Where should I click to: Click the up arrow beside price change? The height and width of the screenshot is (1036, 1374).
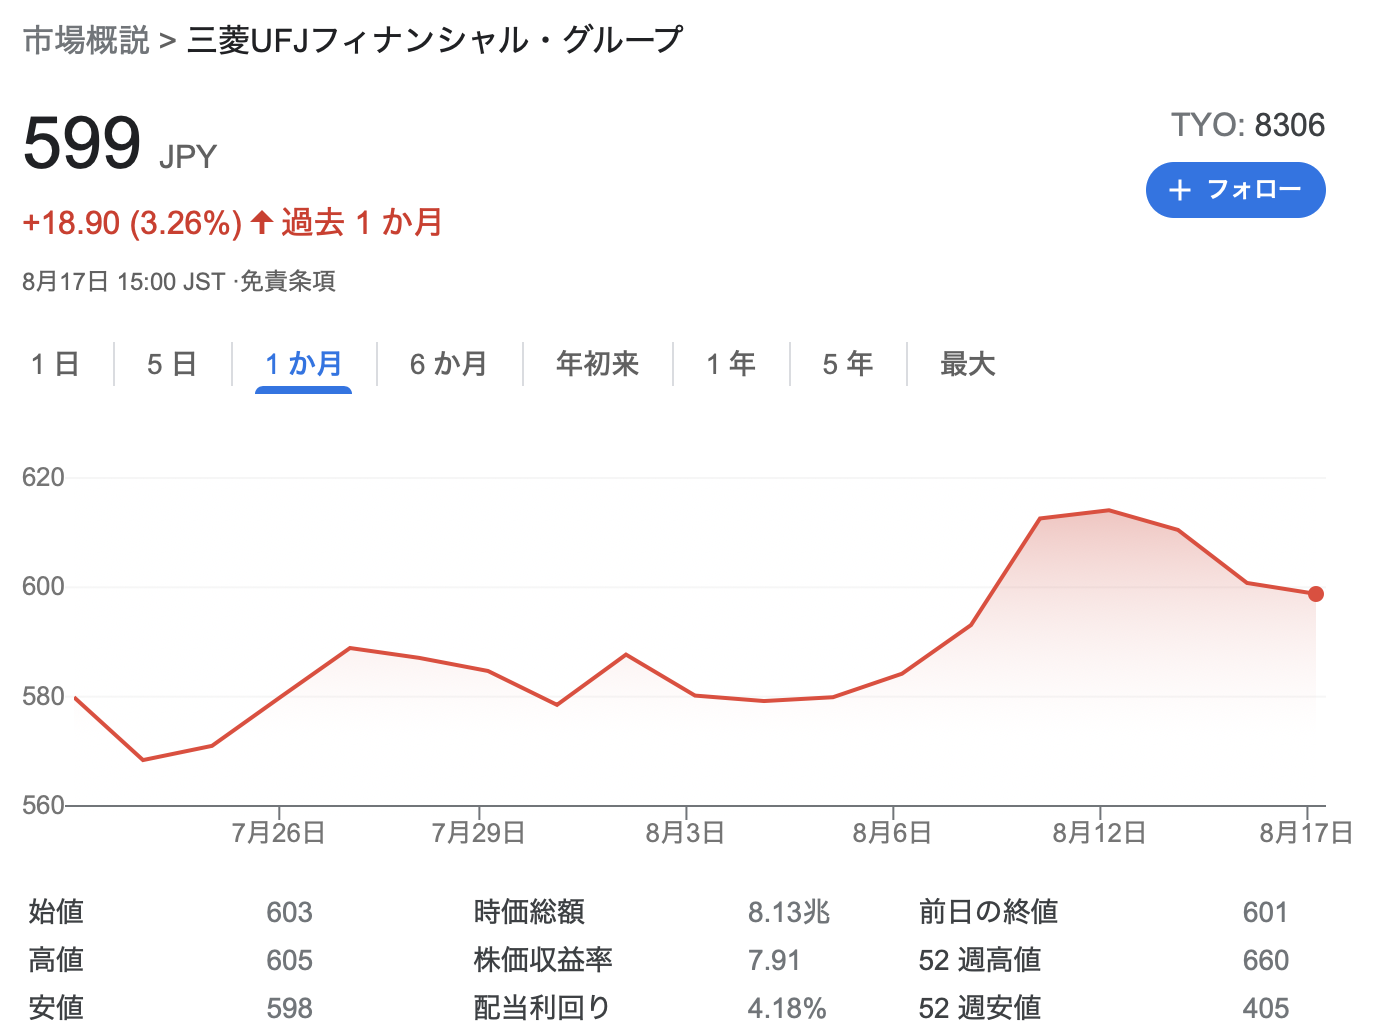coord(262,221)
